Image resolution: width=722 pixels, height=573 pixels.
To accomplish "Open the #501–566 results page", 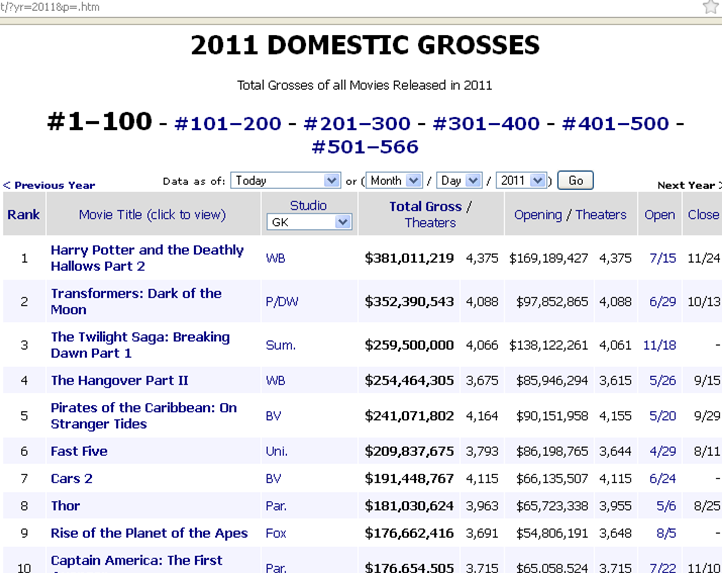I will pyautogui.click(x=365, y=147).
